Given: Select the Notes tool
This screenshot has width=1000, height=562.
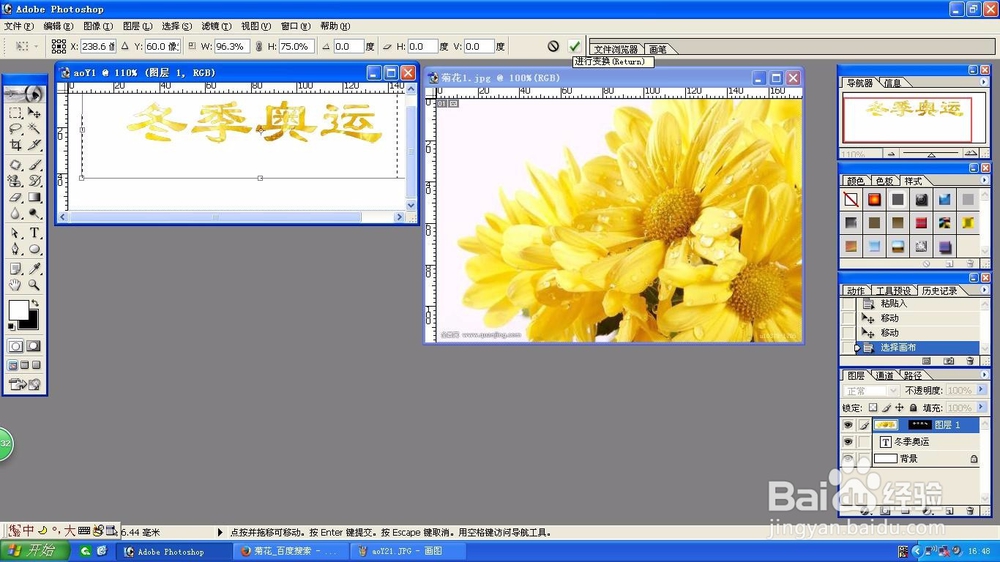Looking at the screenshot, I should tap(16, 269).
